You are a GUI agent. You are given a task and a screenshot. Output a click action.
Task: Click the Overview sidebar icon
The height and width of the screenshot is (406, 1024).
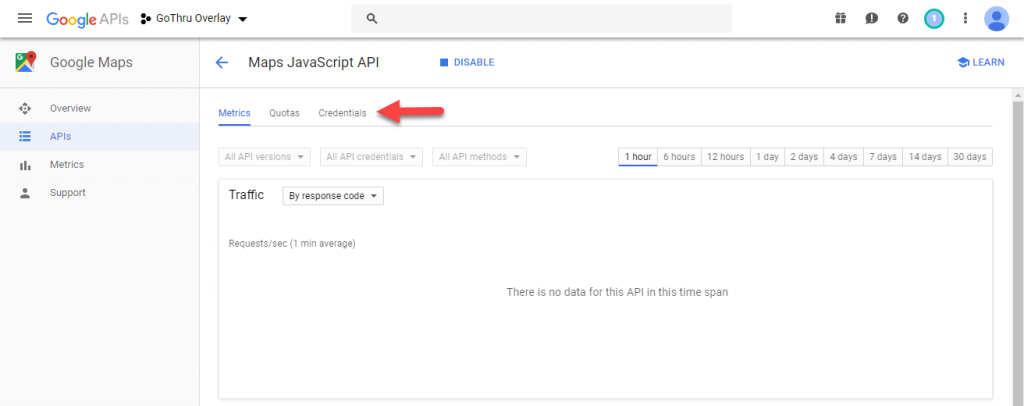tap(25, 108)
